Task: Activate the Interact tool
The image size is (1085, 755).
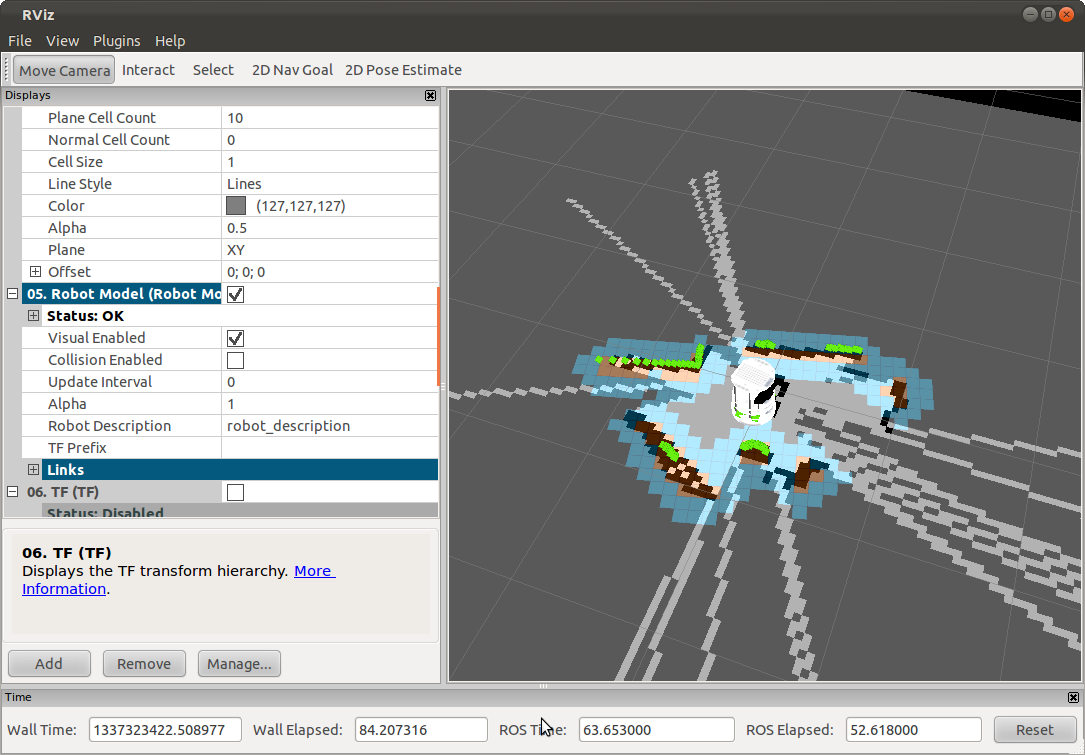Action: click(x=148, y=70)
